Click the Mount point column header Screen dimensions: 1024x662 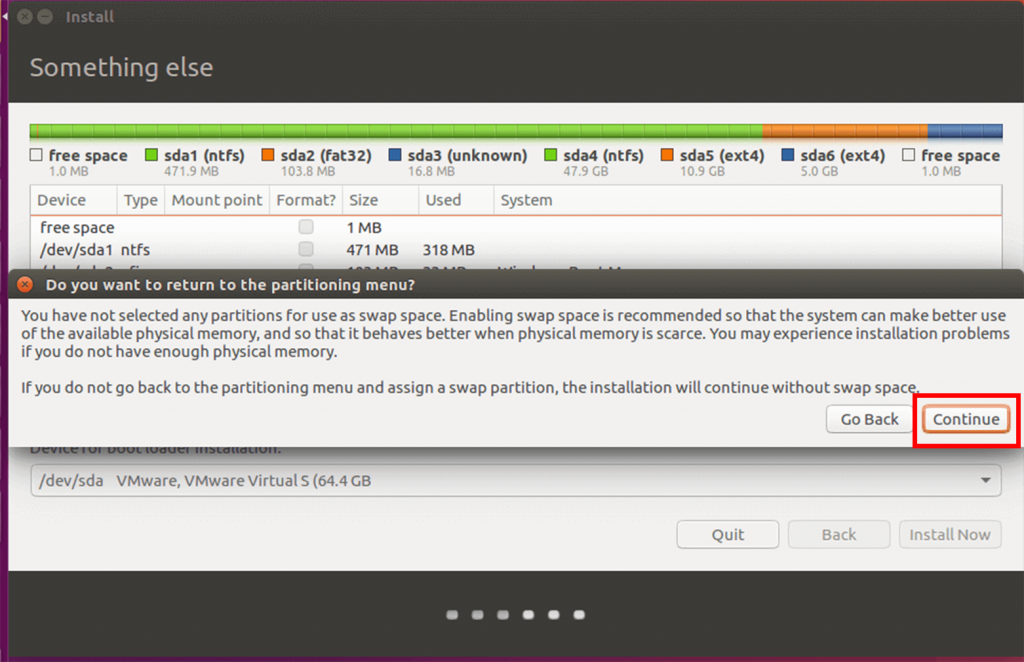[216, 200]
